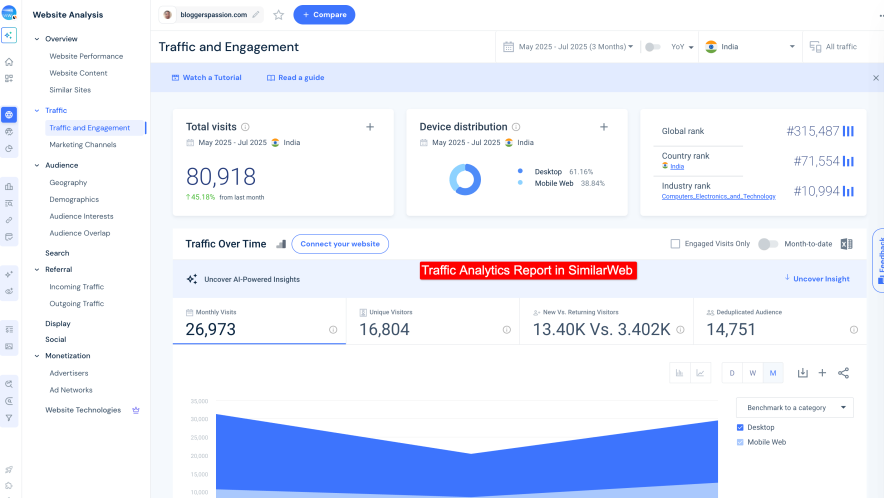The height and width of the screenshot is (498, 884).
Task: Collapse the Overview section
Action: (37, 39)
